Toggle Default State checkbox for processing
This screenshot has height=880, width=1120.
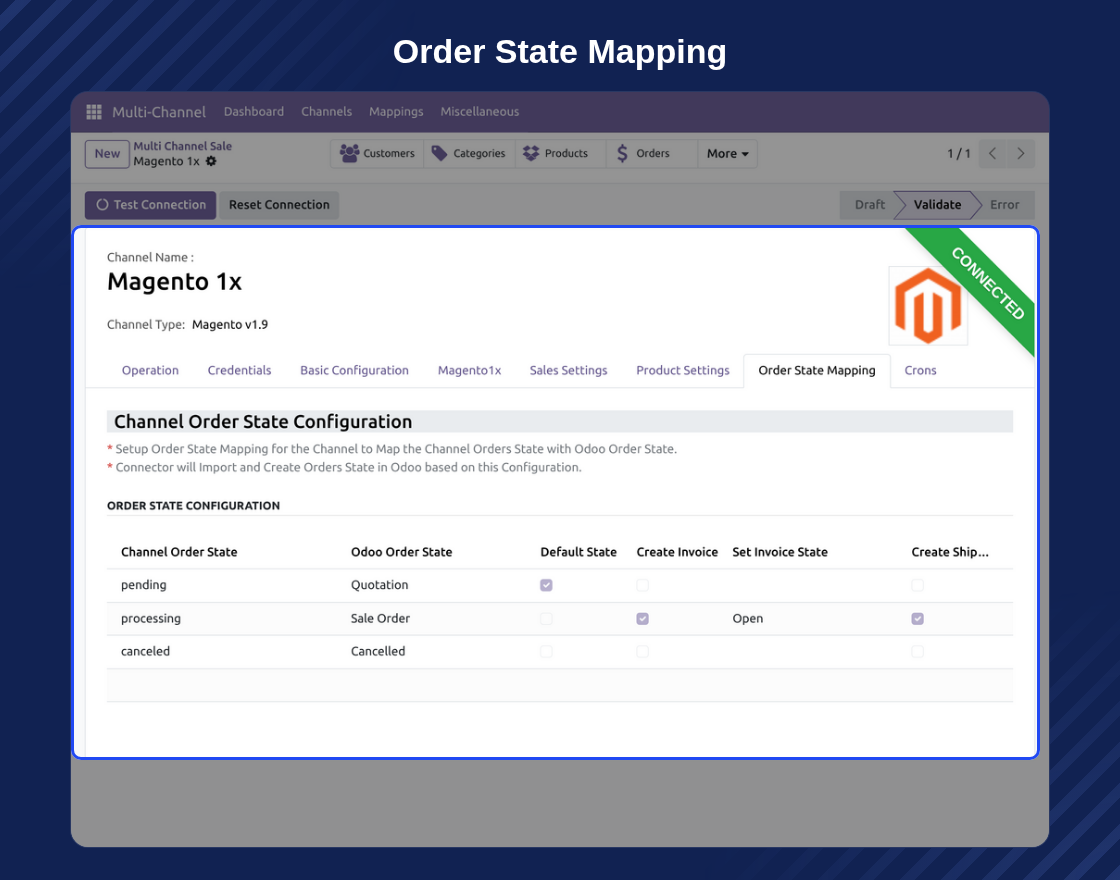click(546, 619)
